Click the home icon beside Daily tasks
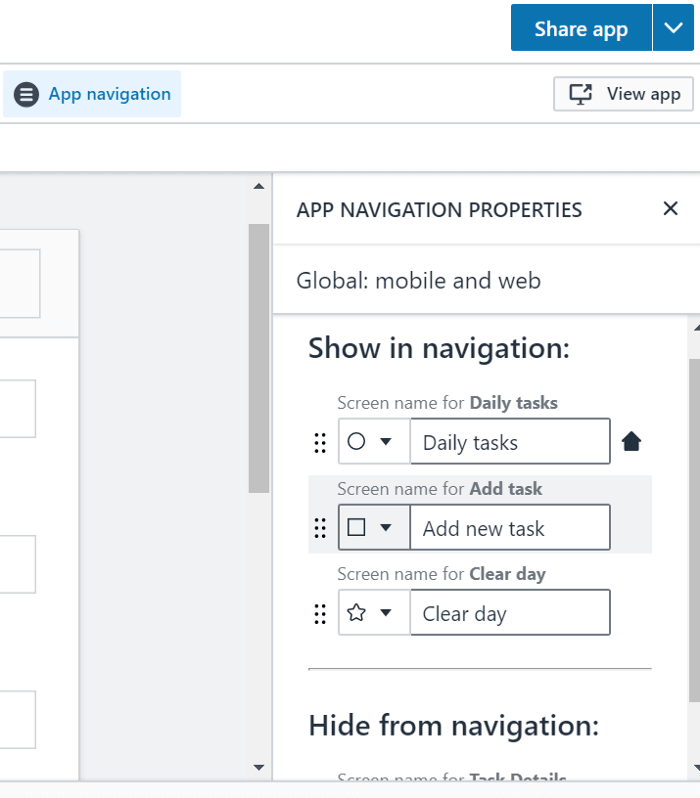The height and width of the screenshot is (798, 700). click(631, 441)
